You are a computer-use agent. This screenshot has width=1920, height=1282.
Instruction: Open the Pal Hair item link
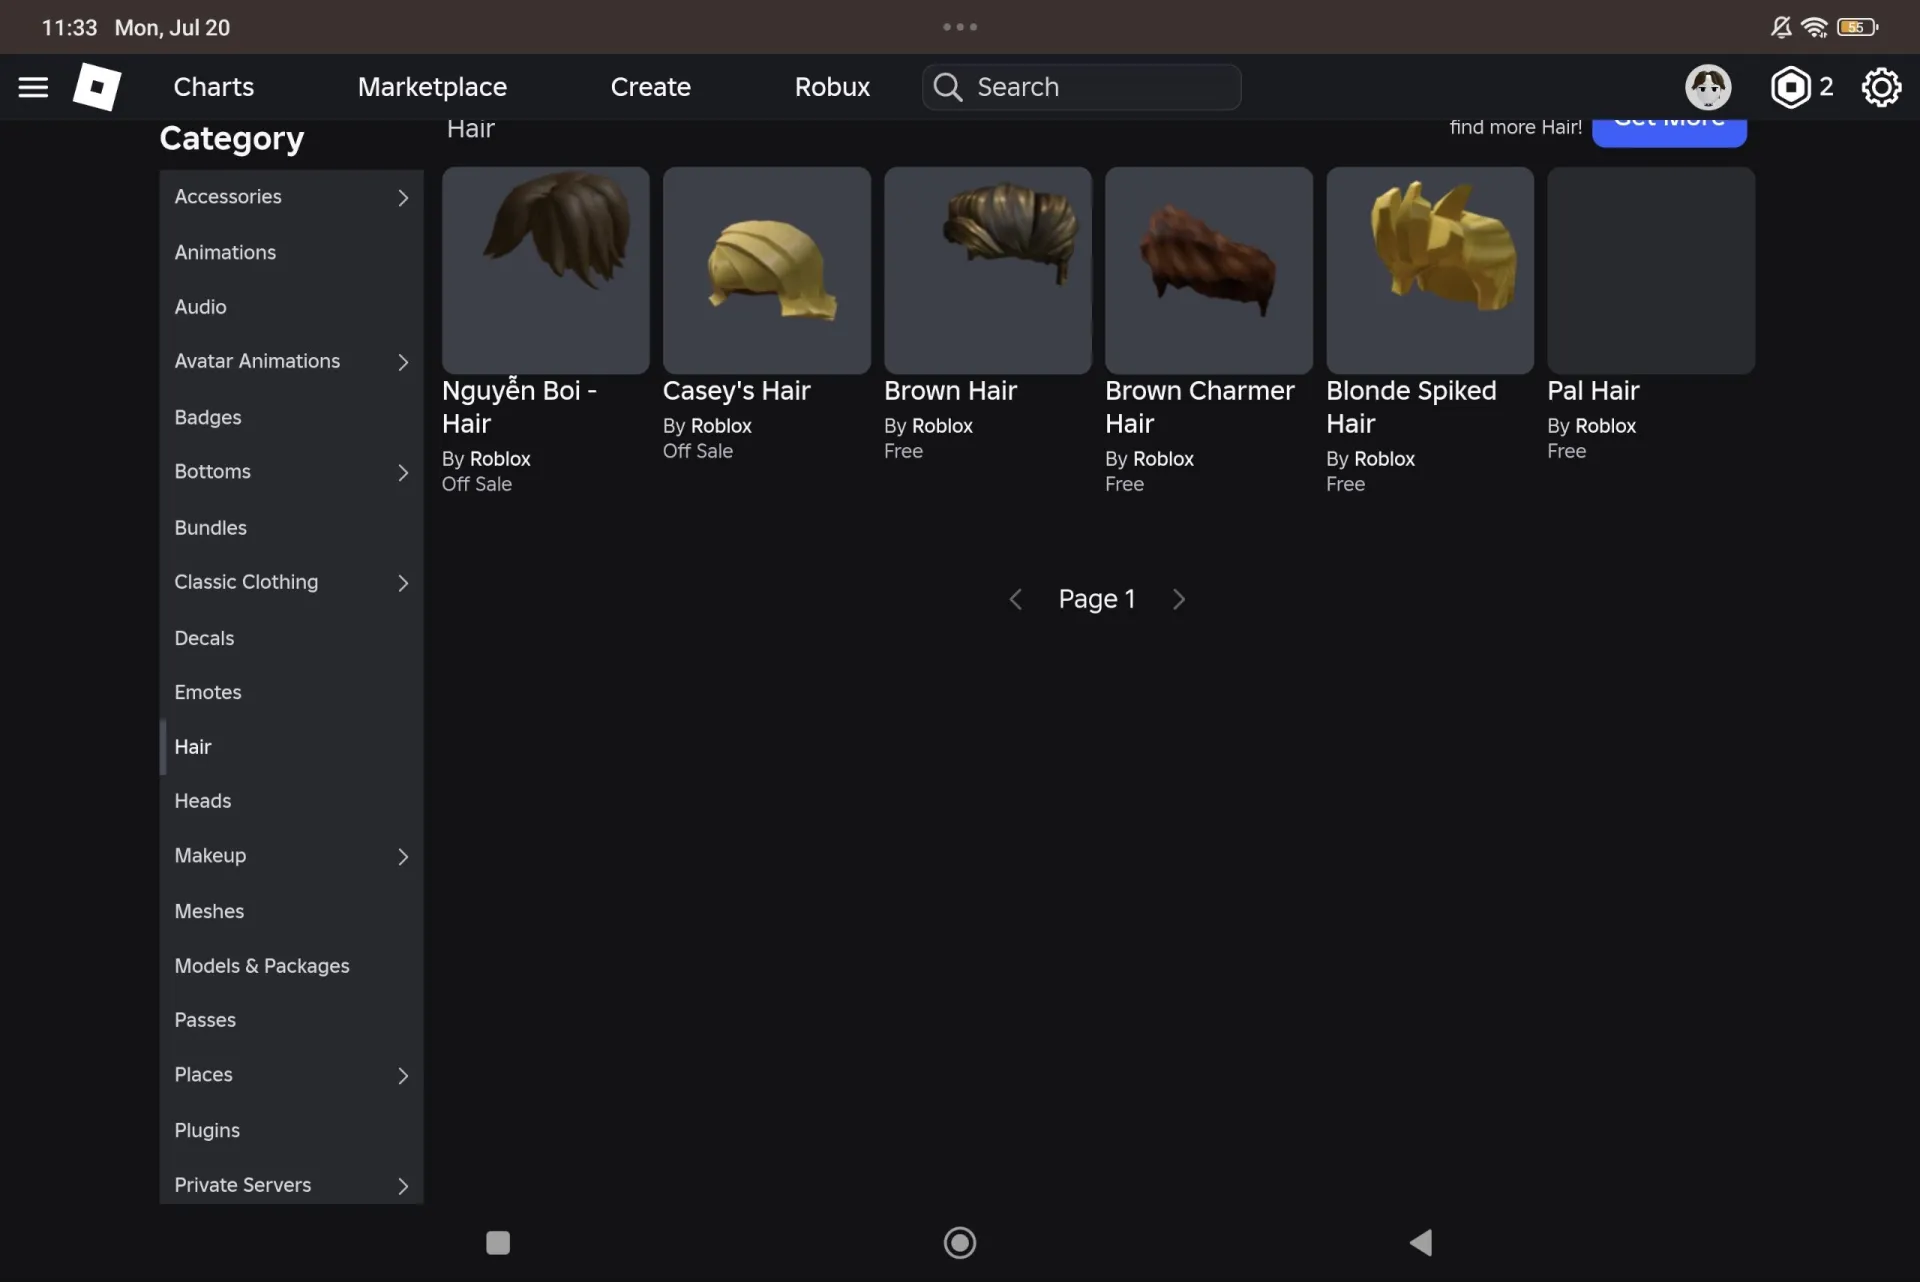click(1593, 391)
